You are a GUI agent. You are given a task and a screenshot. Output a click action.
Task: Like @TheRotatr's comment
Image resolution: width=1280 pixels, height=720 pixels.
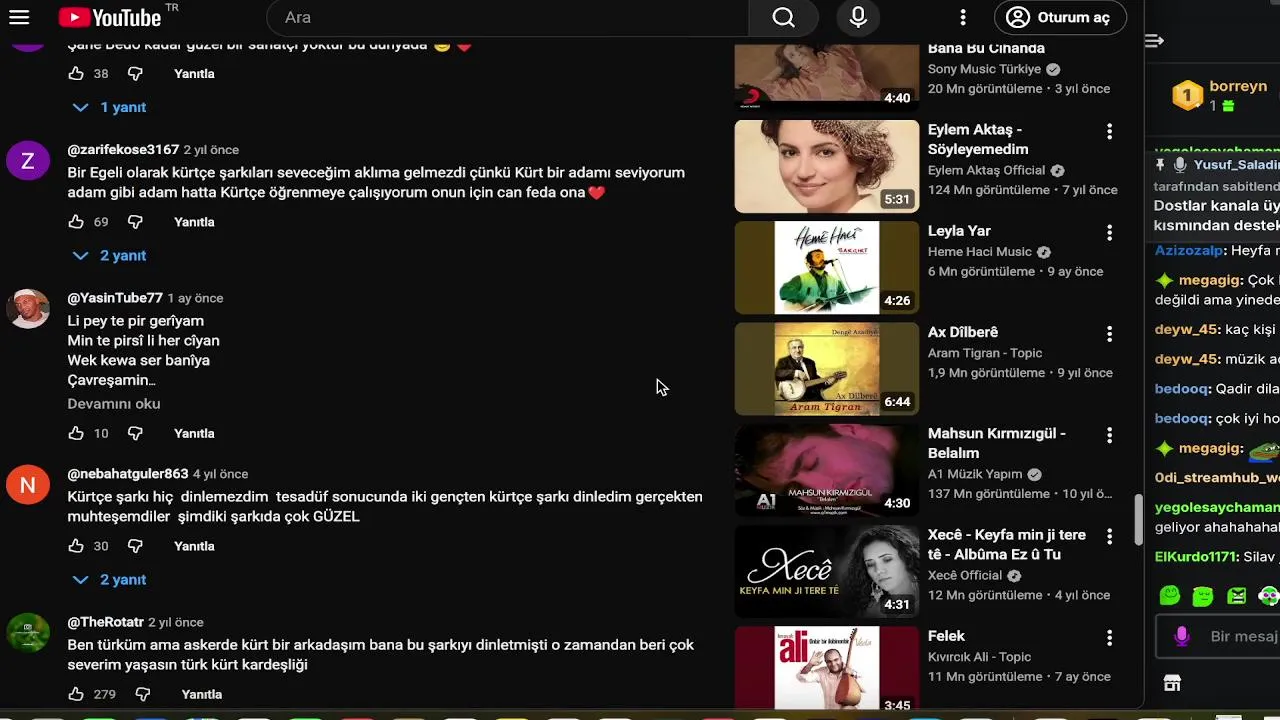(x=76, y=694)
